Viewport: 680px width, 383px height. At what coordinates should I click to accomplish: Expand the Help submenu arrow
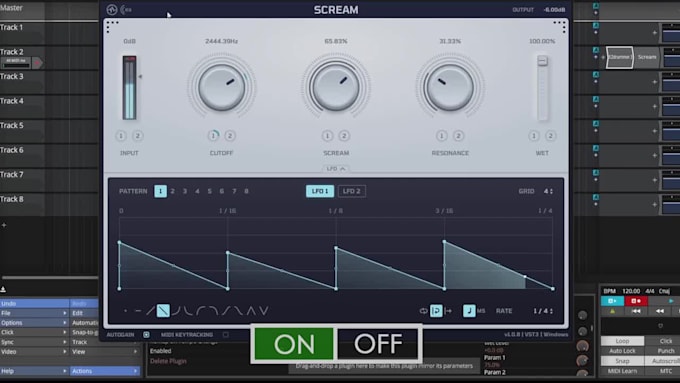click(65, 371)
